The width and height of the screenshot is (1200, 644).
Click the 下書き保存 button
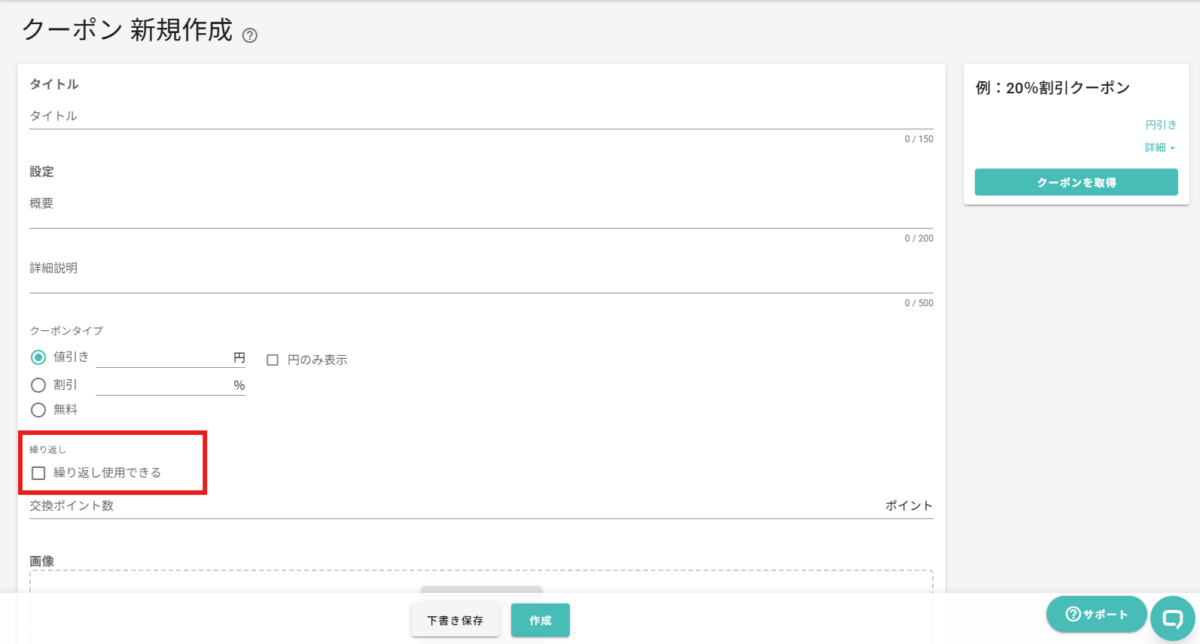click(455, 620)
